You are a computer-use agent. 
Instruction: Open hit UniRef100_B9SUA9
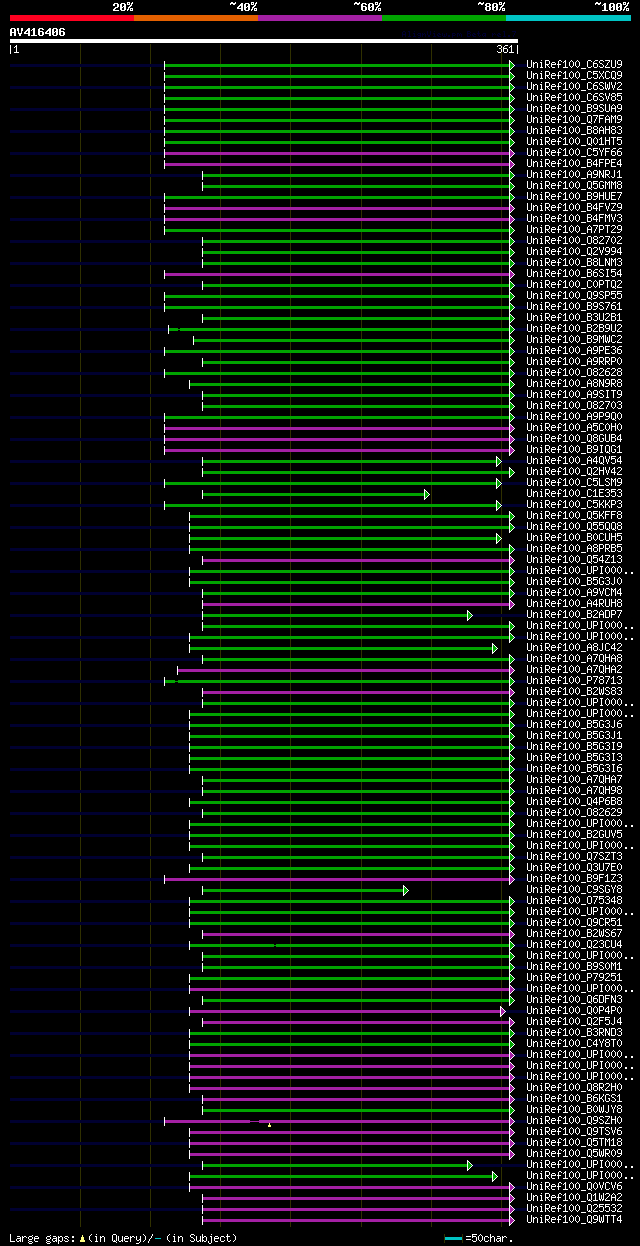(574, 109)
